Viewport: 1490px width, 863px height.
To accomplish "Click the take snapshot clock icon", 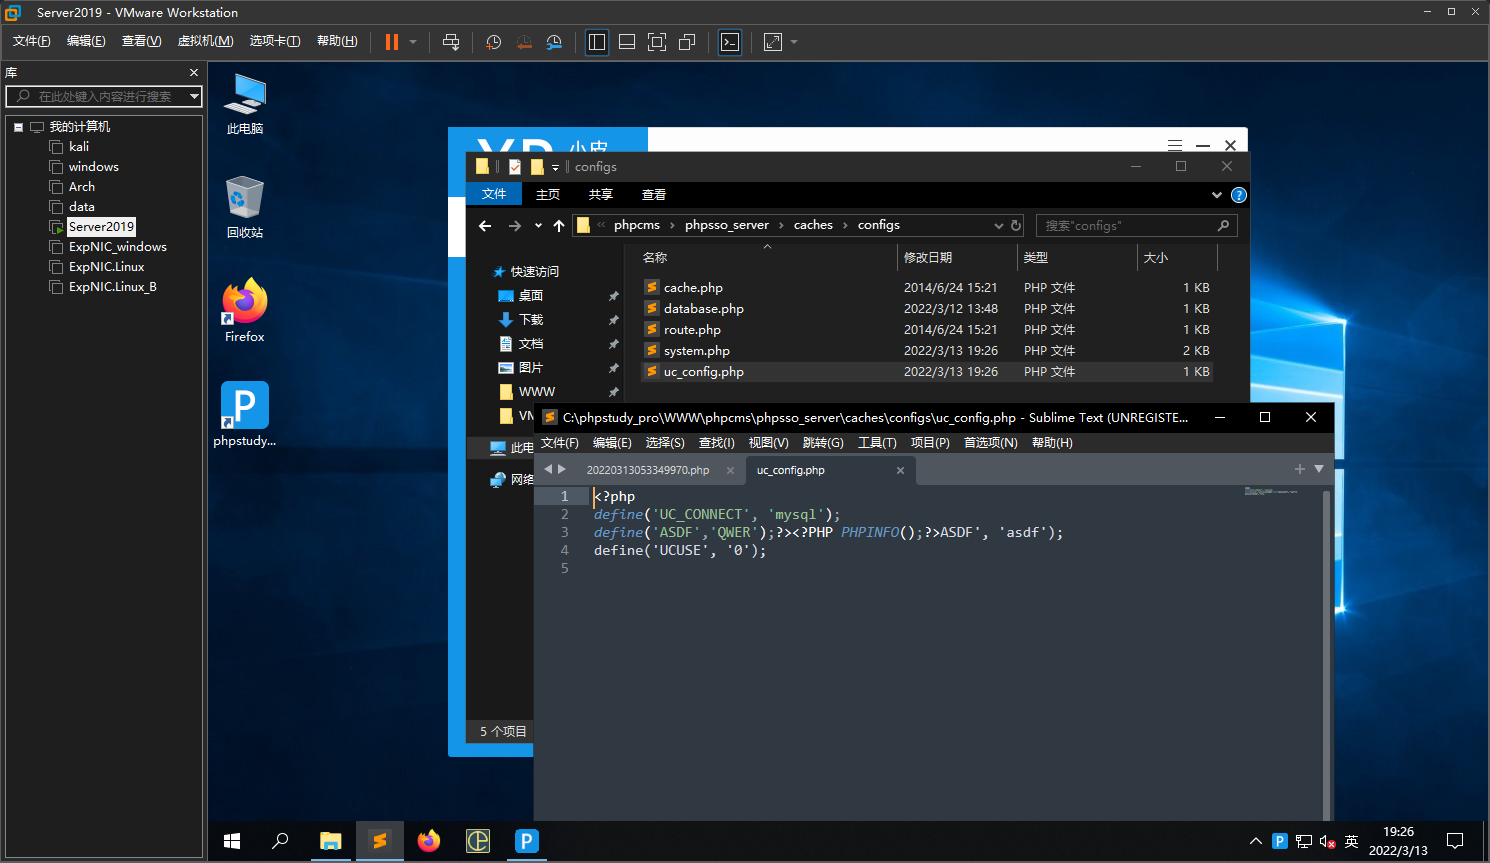I will (x=493, y=42).
